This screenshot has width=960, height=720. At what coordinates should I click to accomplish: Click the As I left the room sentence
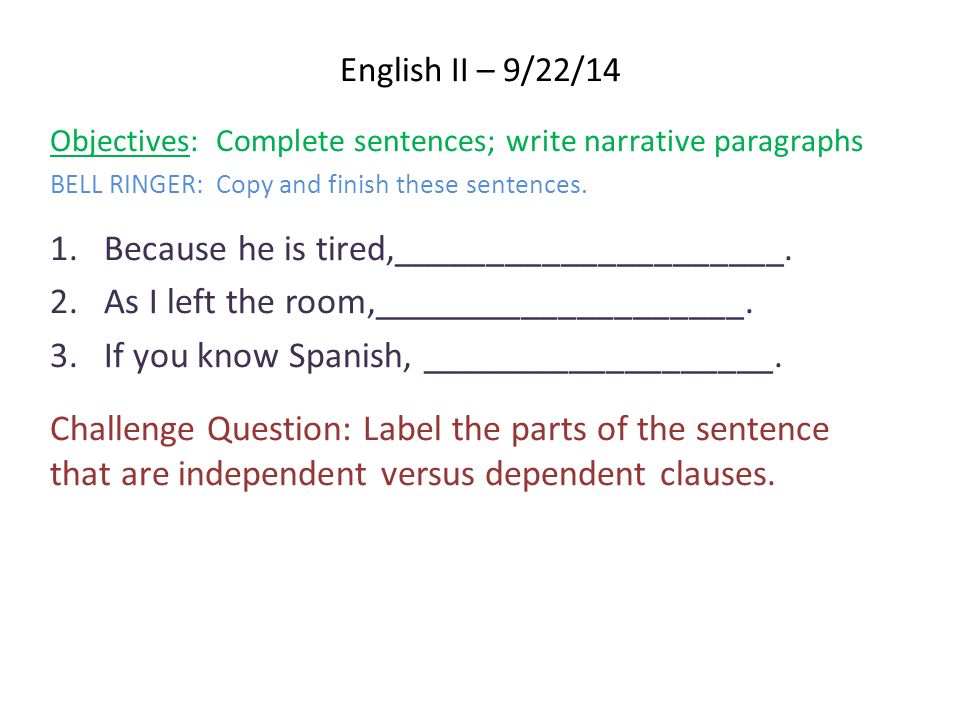pyautogui.click(x=239, y=302)
